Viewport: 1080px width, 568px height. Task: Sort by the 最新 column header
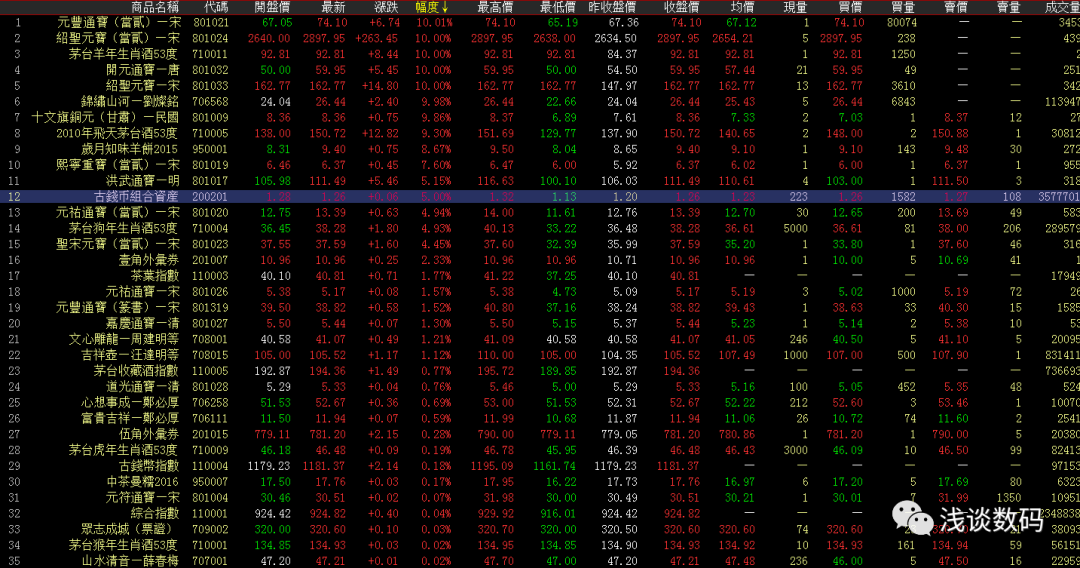click(x=333, y=7)
